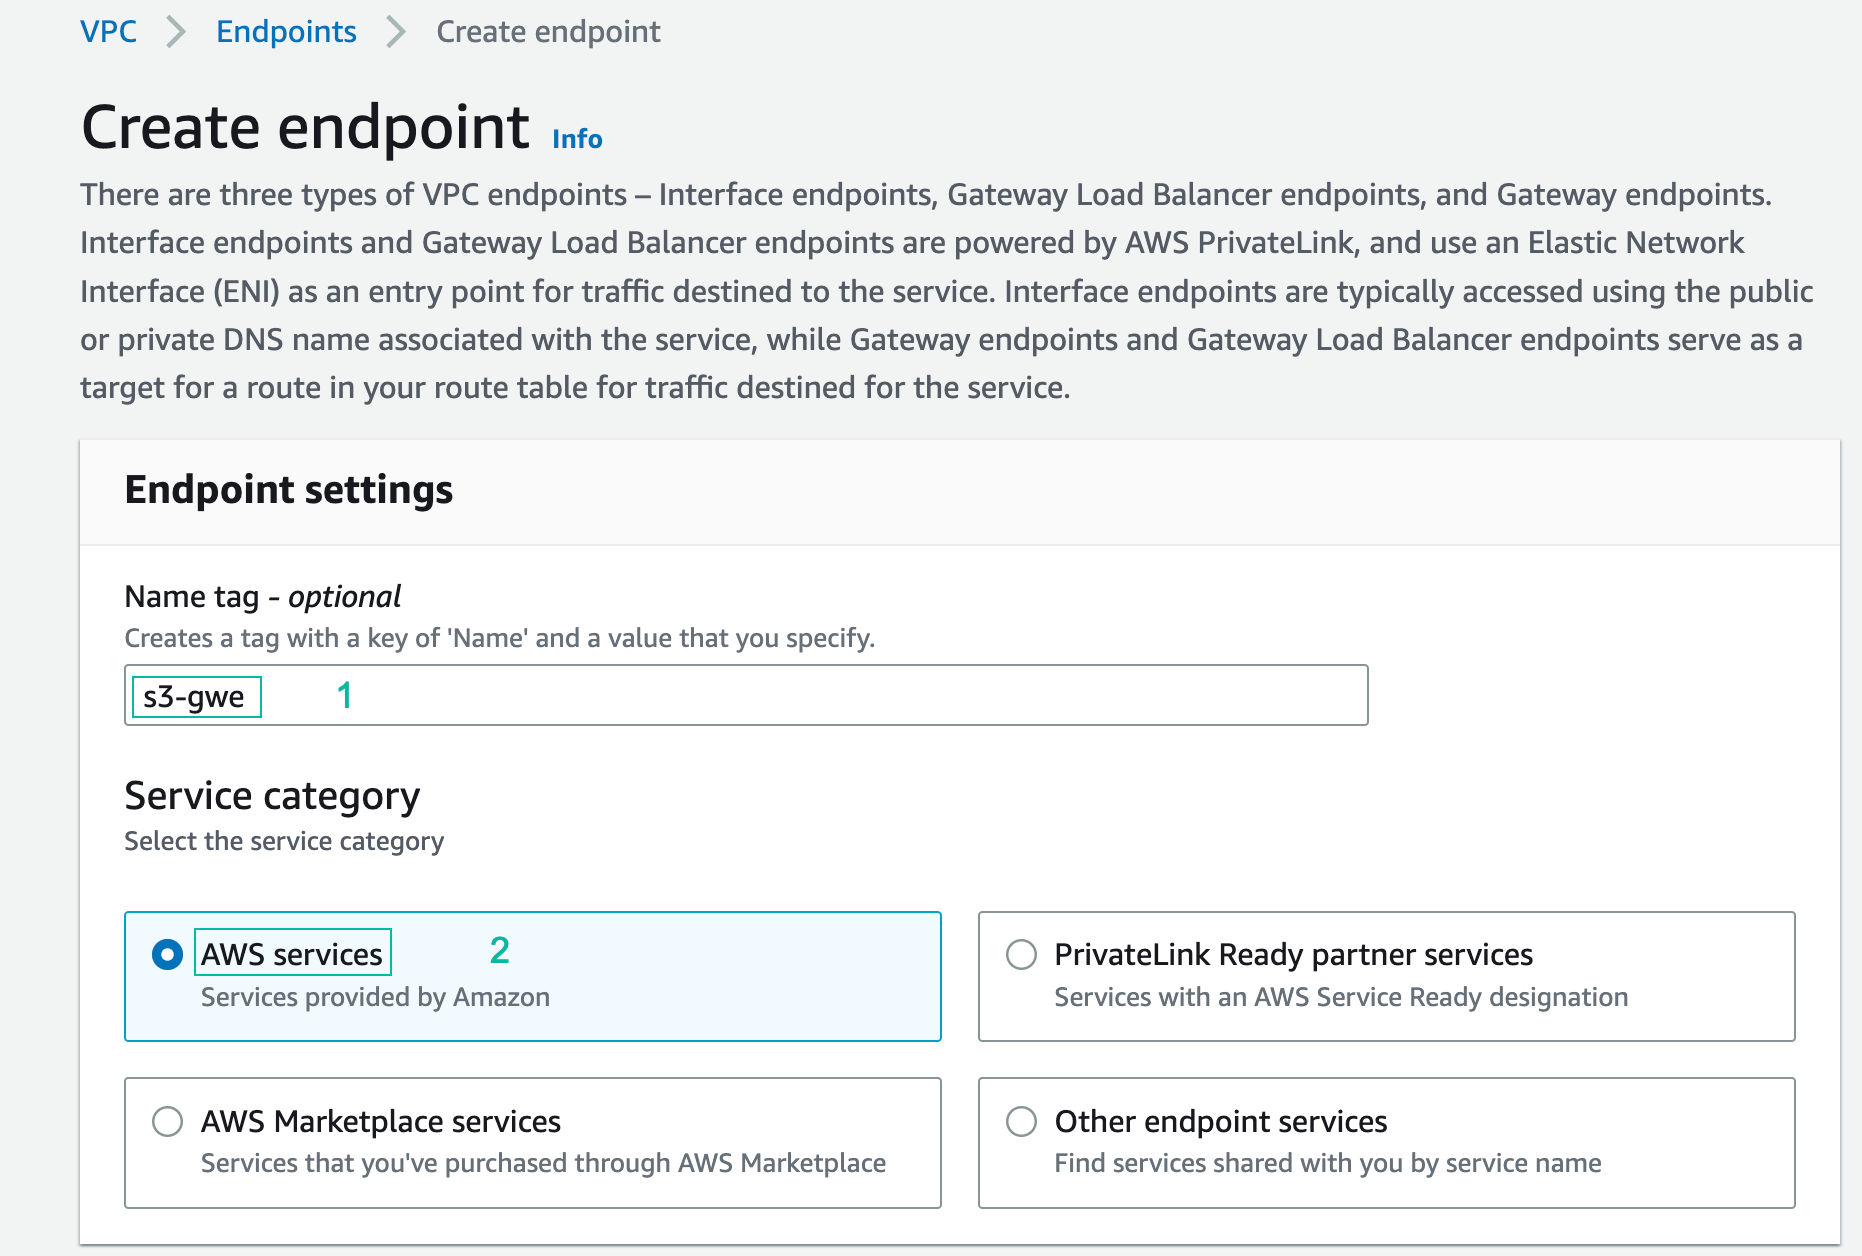The width and height of the screenshot is (1862, 1256).
Task: Click the PrivateLink Ready partner services card
Action: point(1388,976)
